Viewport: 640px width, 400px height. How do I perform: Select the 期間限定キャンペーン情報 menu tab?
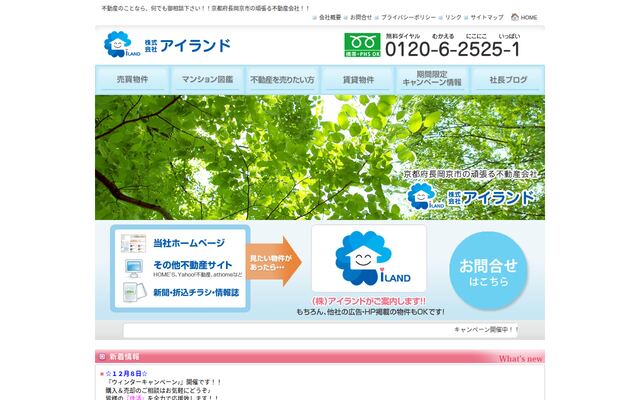click(x=432, y=80)
